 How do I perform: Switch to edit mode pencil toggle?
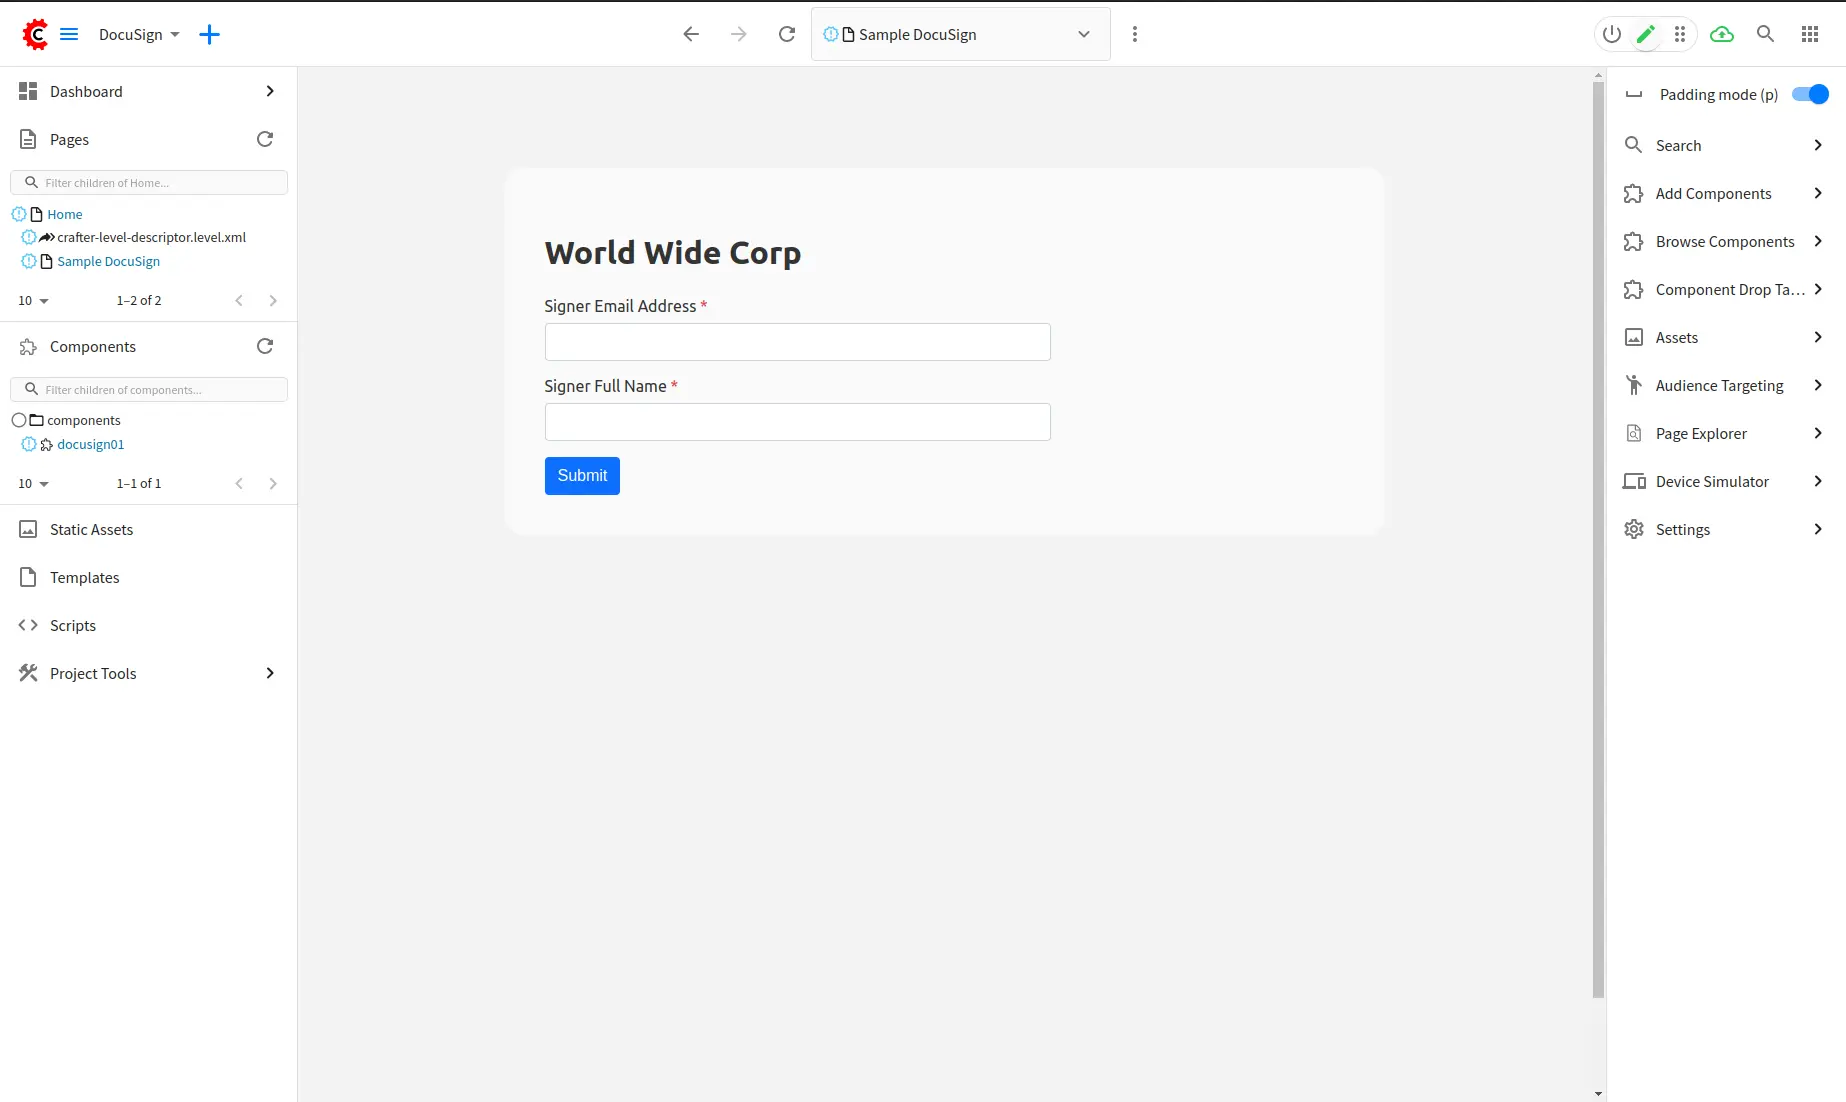coord(1645,35)
